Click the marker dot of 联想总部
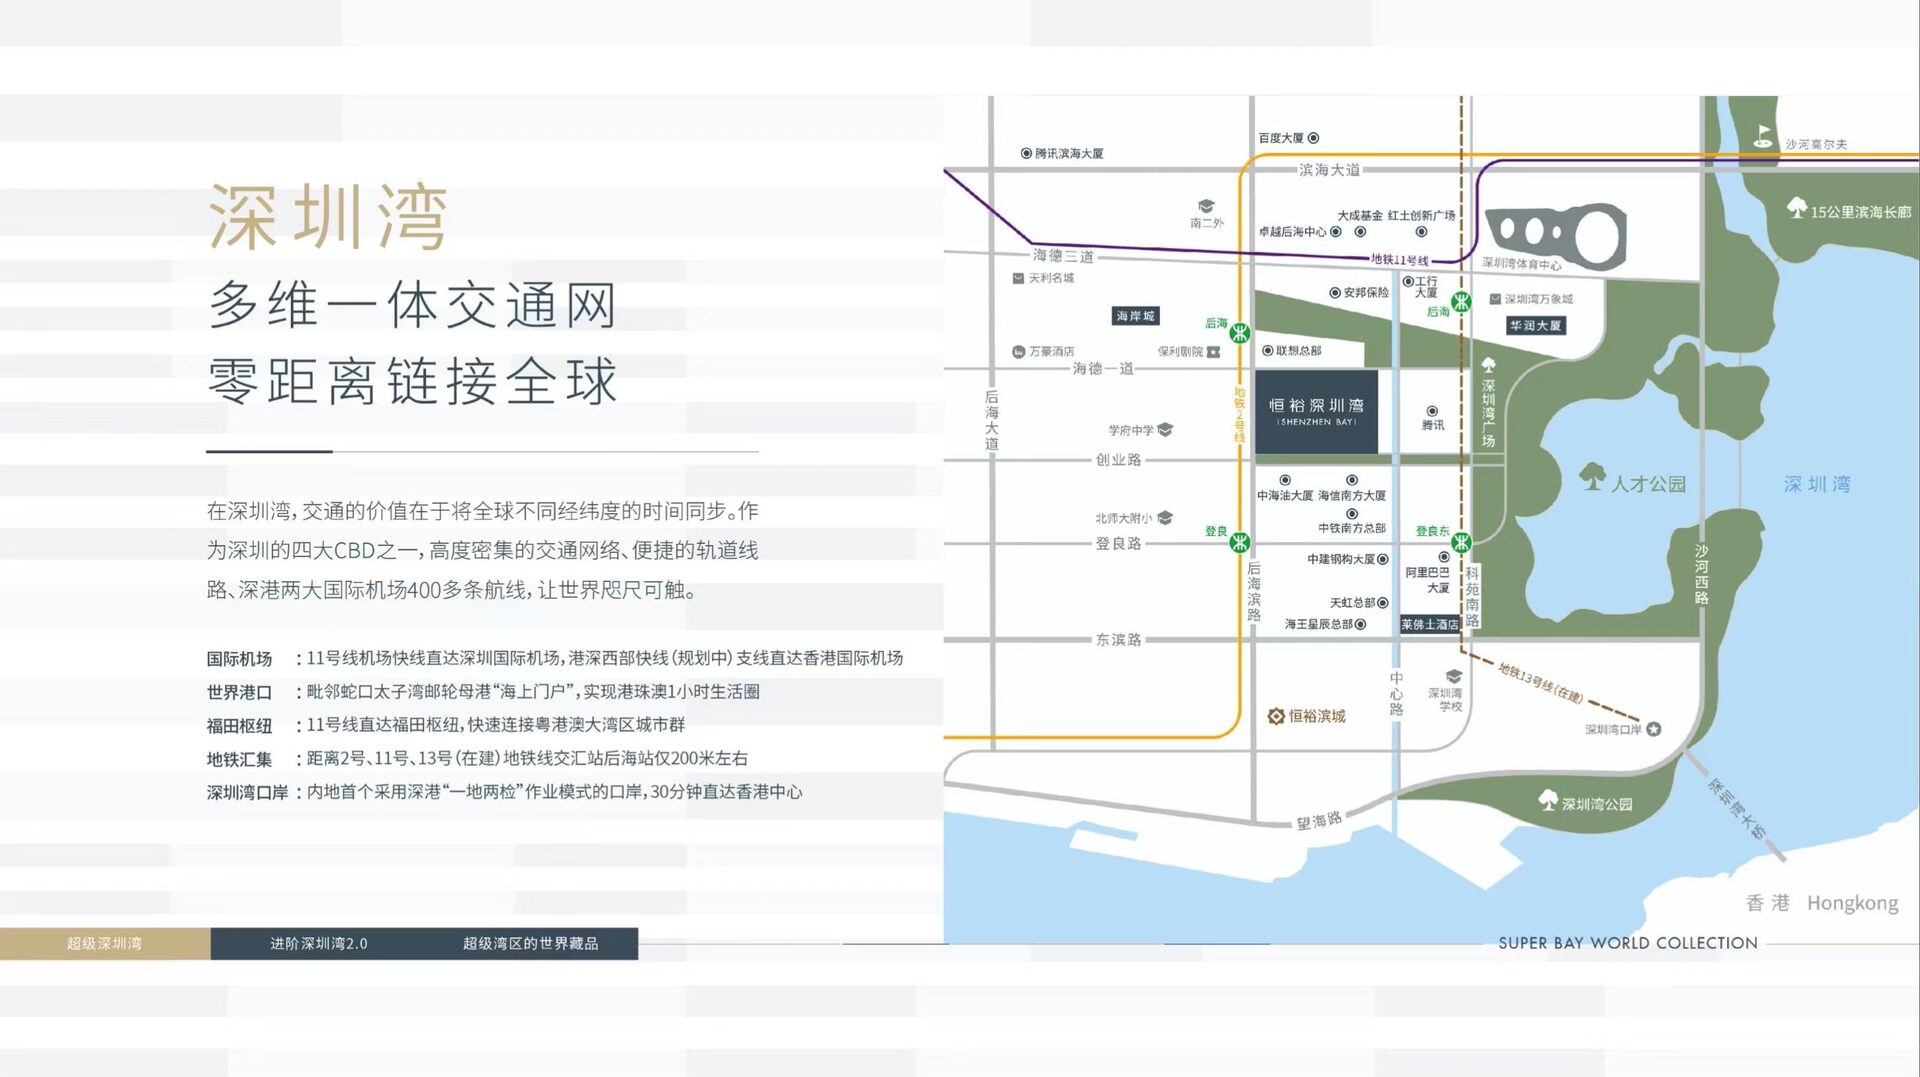 tap(1268, 351)
